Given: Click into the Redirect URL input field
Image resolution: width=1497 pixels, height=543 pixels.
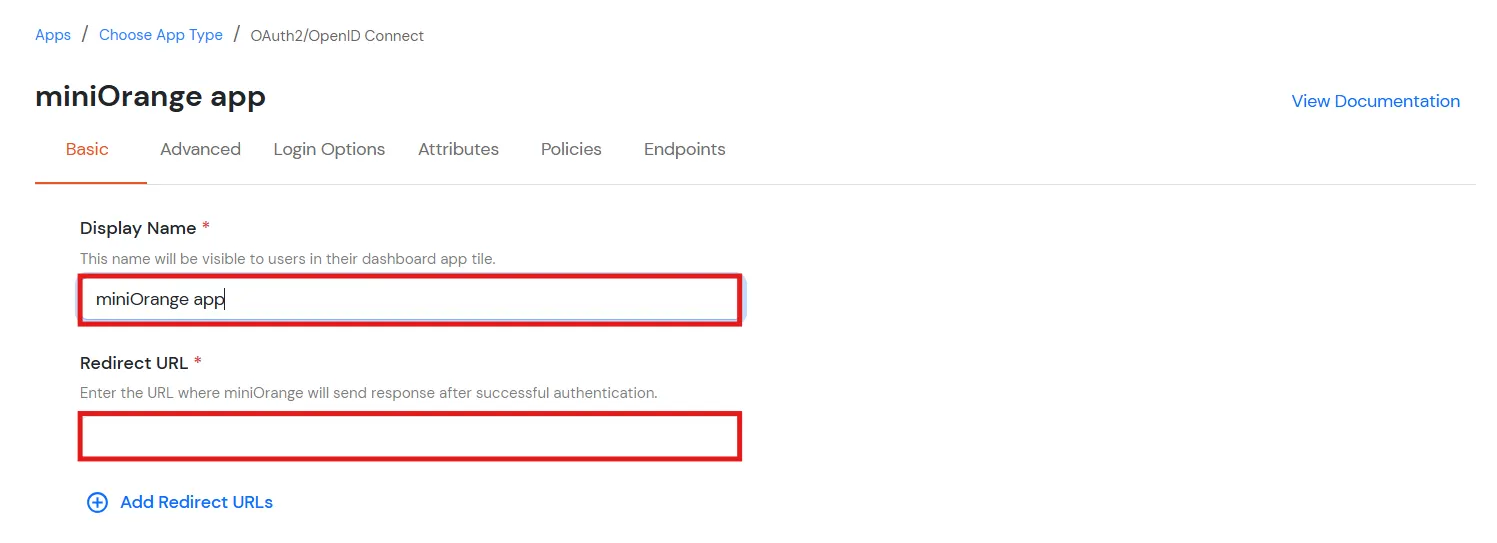Looking at the screenshot, I should point(410,436).
